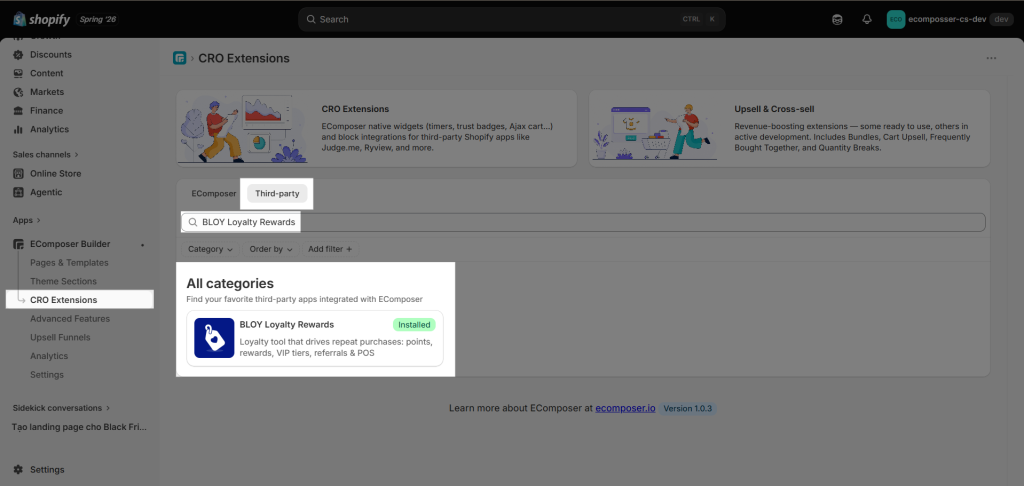The image size is (1024, 486).
Task: Click the magnifier icon in the extension search
Action: pos(193,222)
